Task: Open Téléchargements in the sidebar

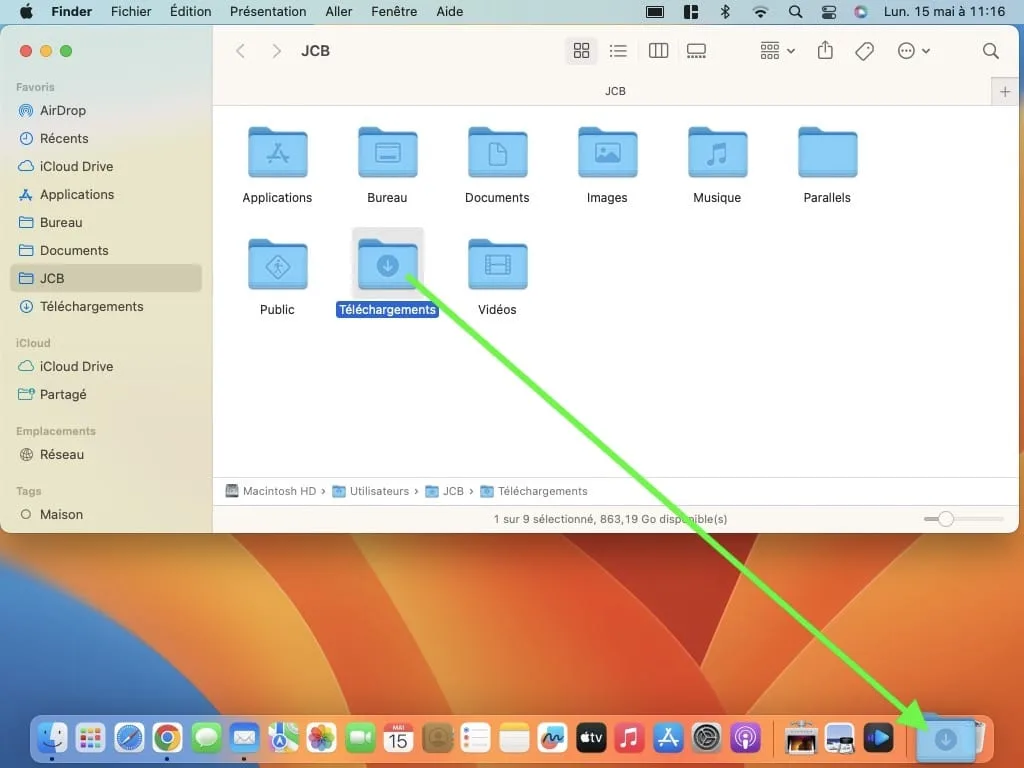Action: click(106, 306)
